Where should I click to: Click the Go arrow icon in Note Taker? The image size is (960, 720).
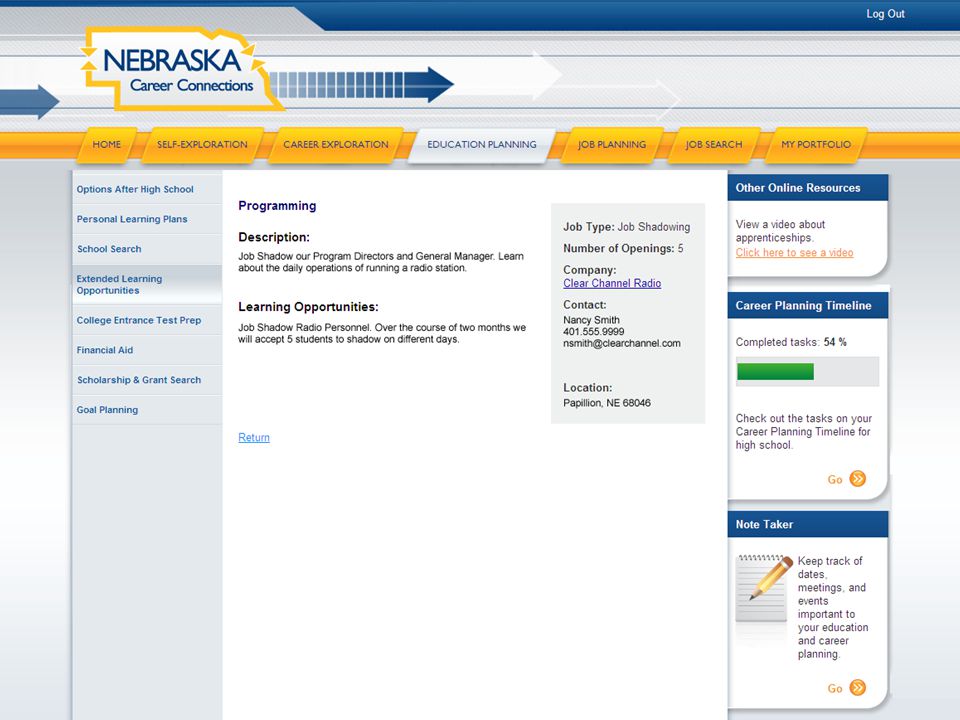point(858,688)
